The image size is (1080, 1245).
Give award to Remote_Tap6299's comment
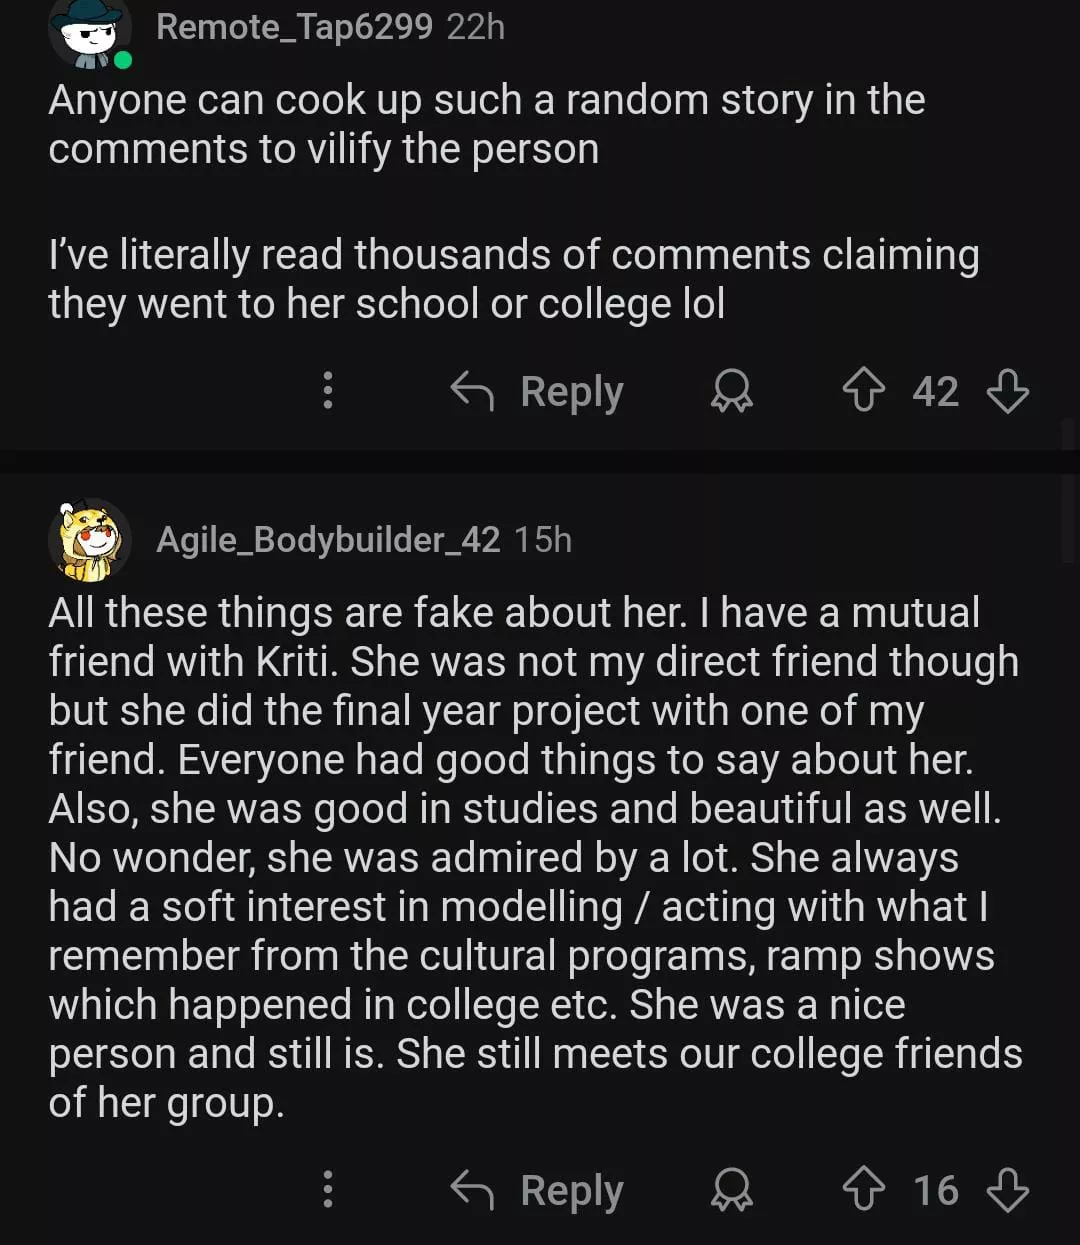(x=731, y=391)
